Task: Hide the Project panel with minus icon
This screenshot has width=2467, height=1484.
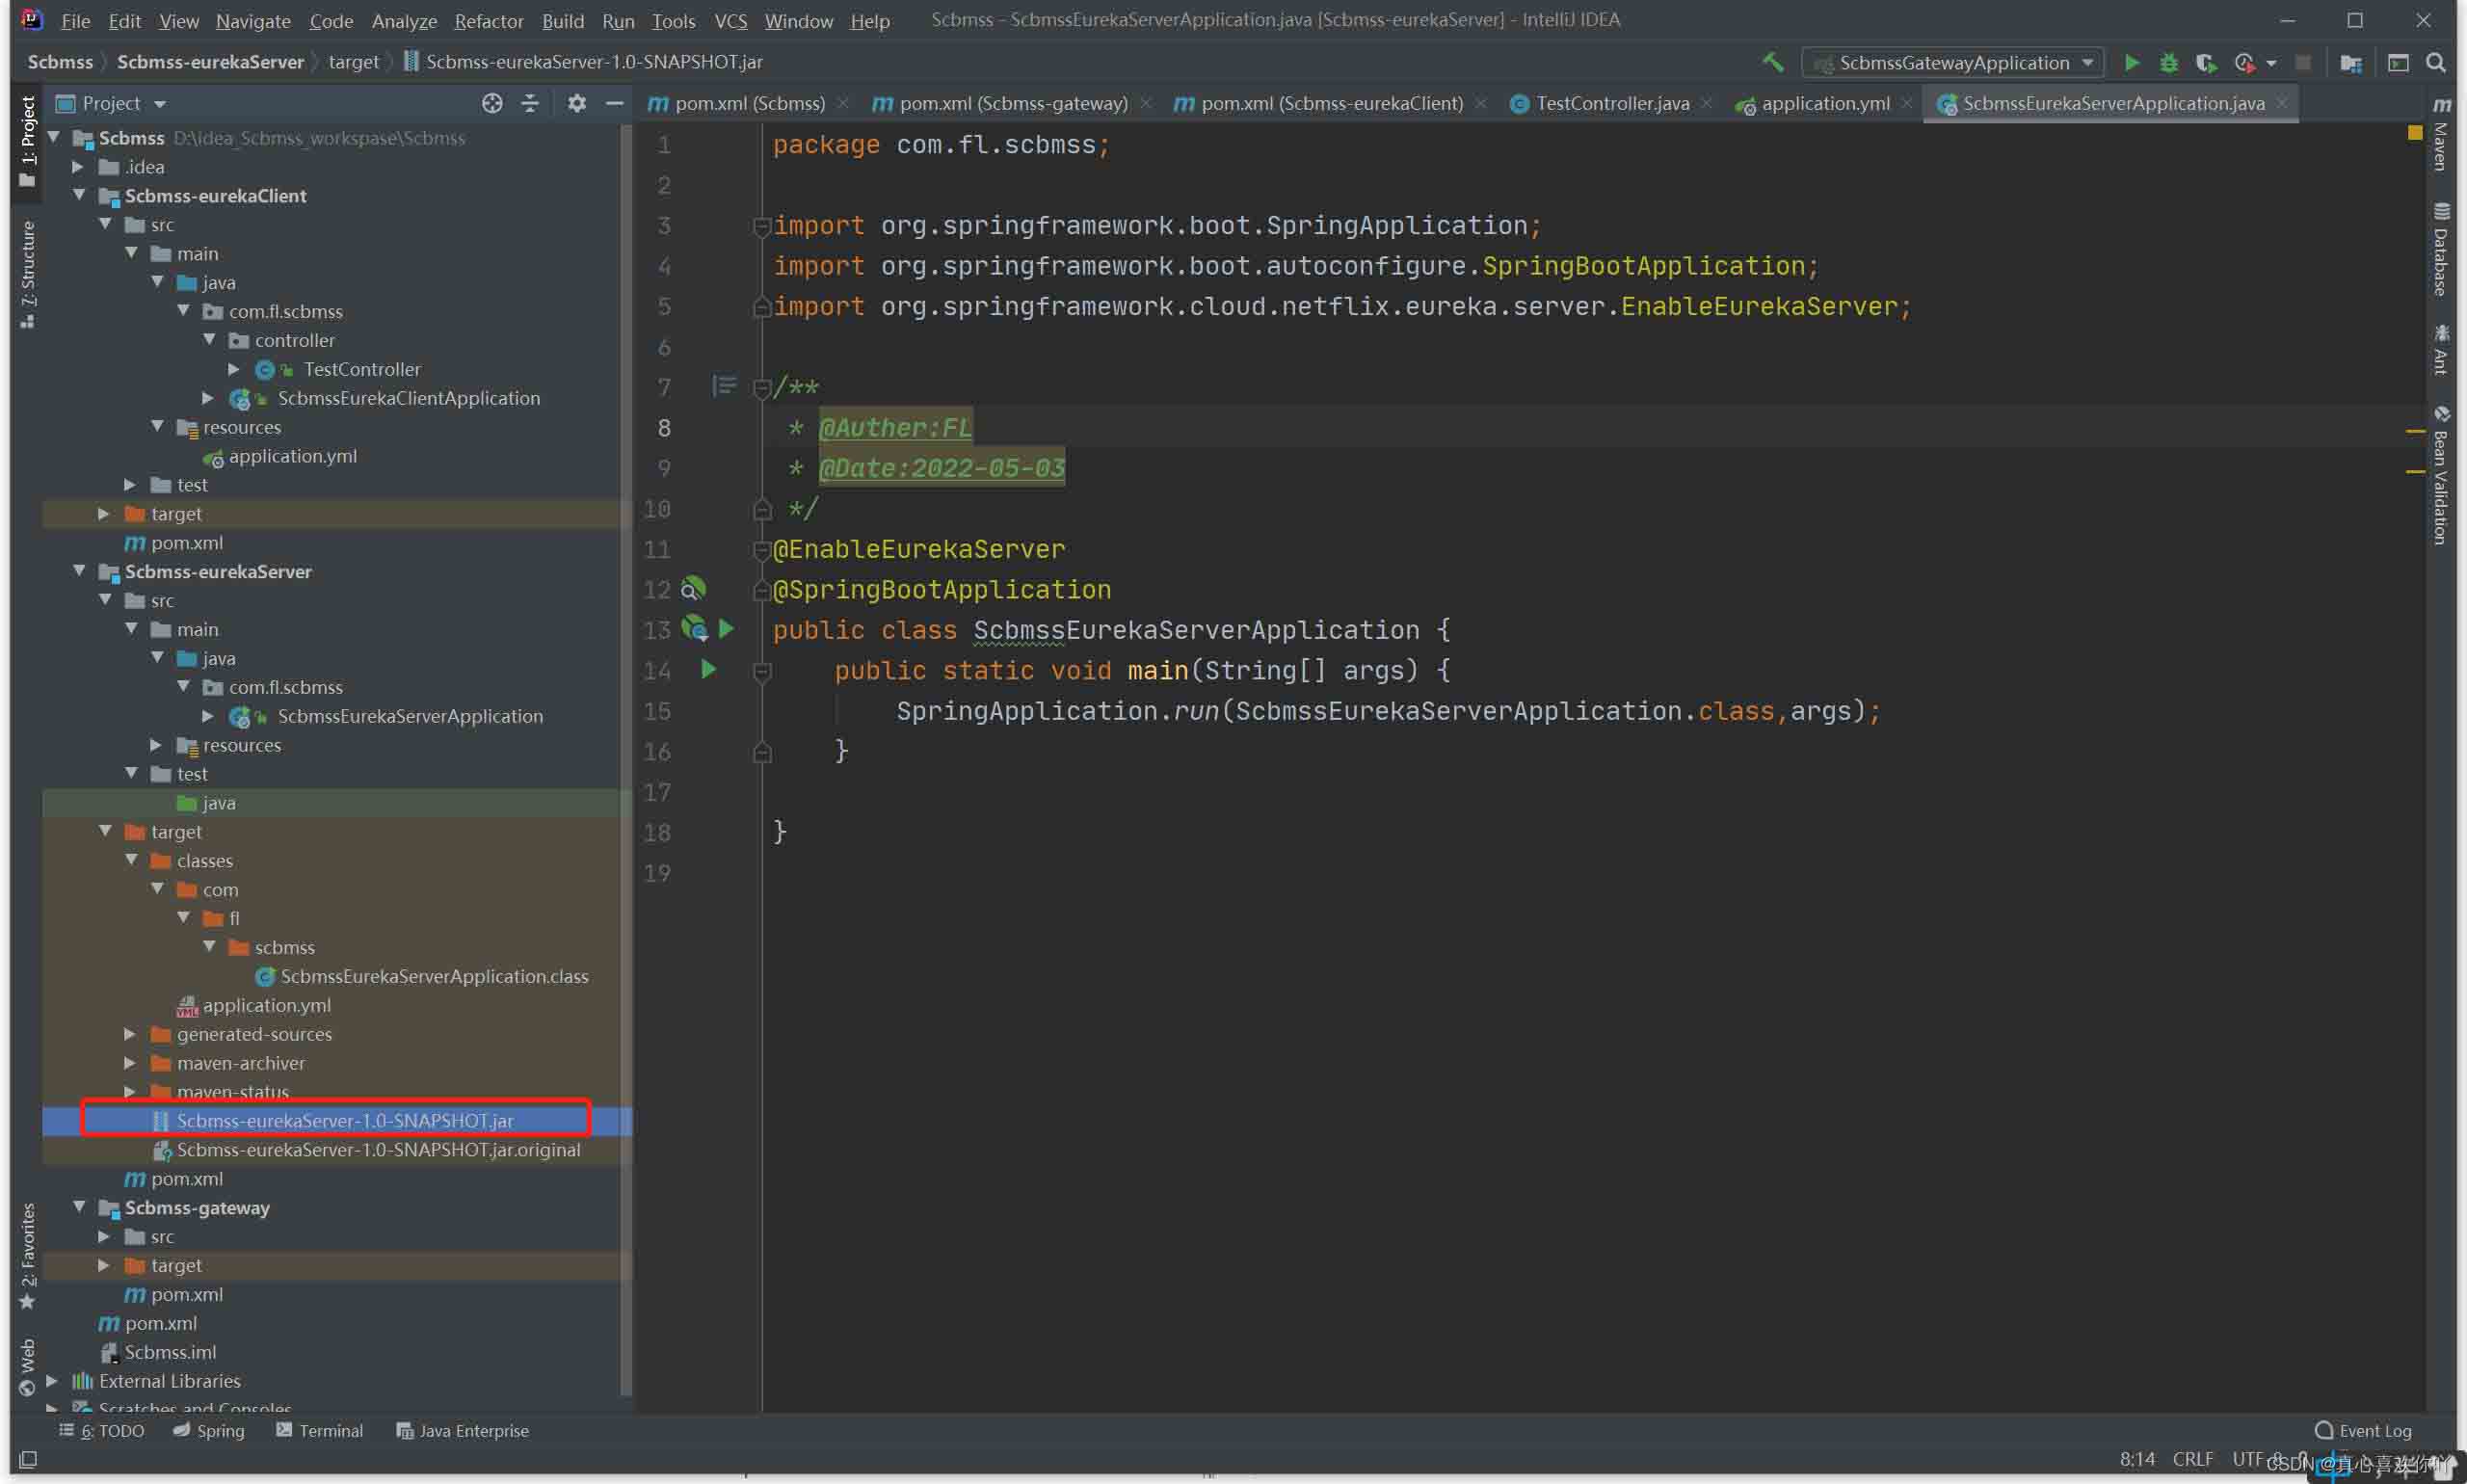Action: point(614,103)
